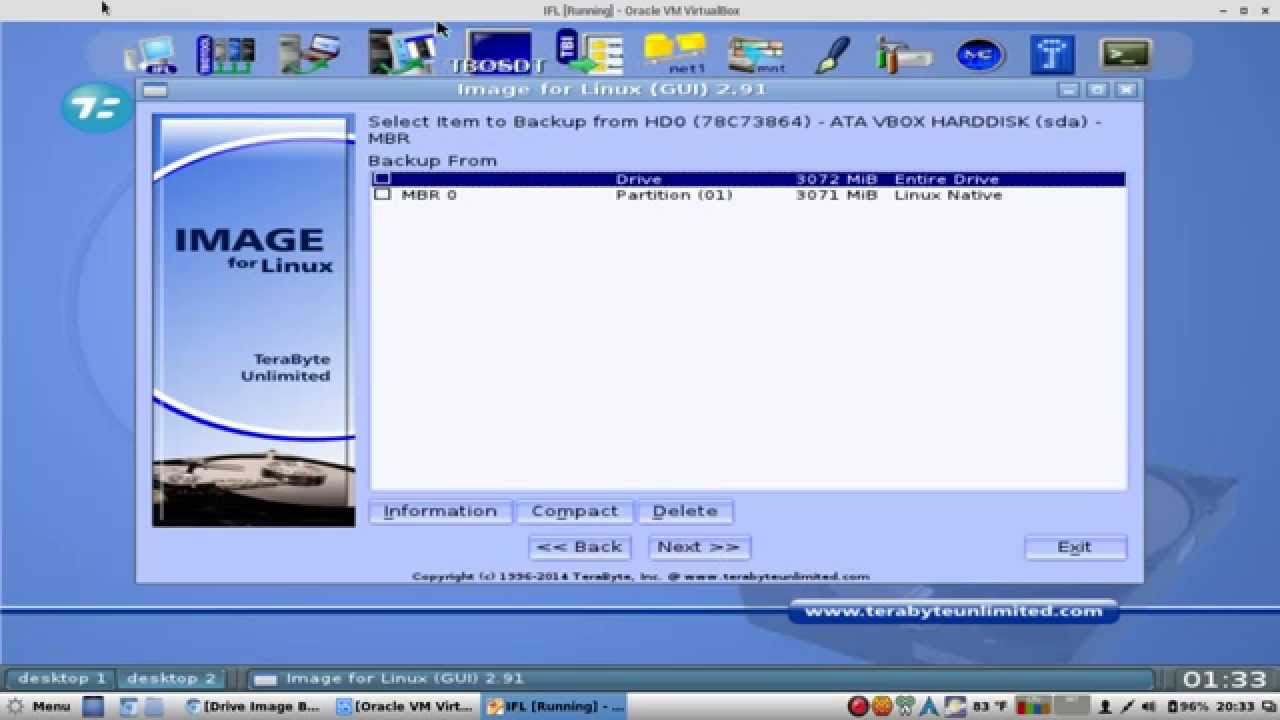Tick the Entire Drive checkbox
The height and width of the screenshot is (720, 1280).
pos(382,179)
